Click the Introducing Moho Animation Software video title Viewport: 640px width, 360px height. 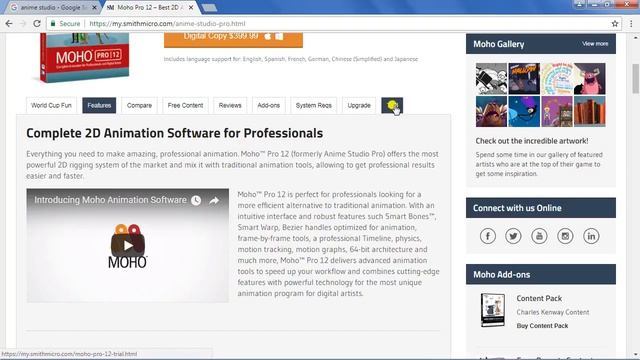pyautogui.click(x=110, y=200)
